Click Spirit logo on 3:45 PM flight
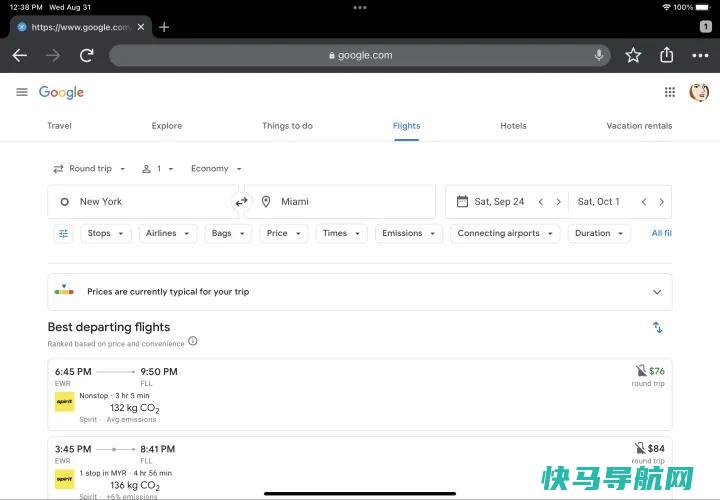 64,479
